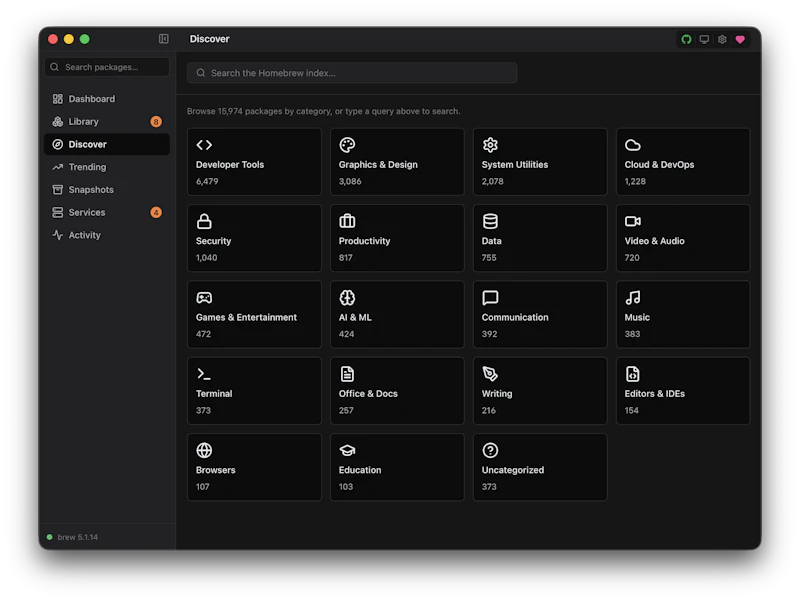Click the 392 count on Communication card
The width and height of the screenshot is (800, 601).
click(x=489, y=334)
